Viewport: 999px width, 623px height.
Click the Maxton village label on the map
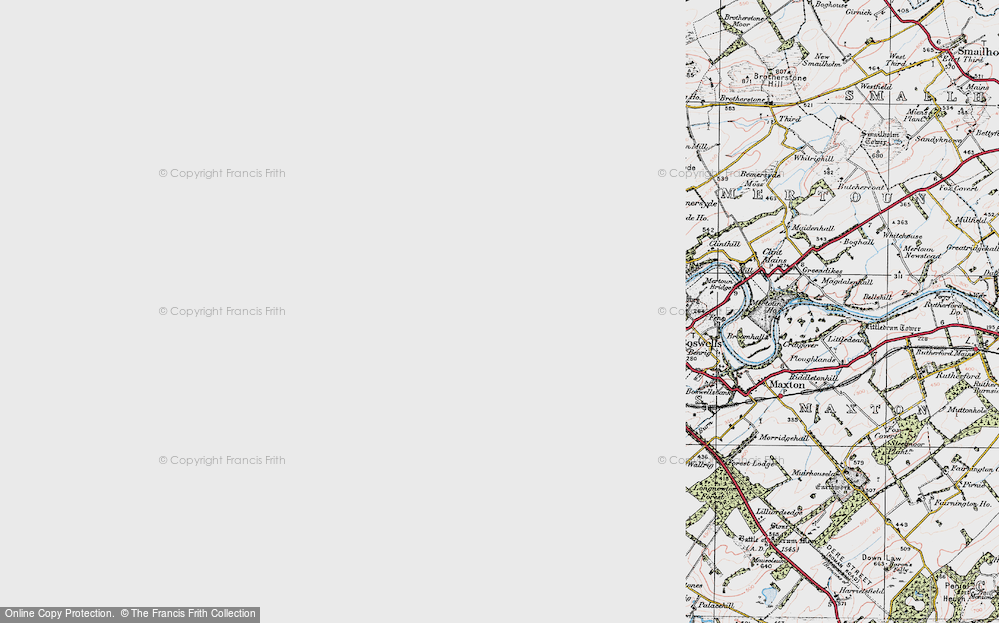coord(787,385)
